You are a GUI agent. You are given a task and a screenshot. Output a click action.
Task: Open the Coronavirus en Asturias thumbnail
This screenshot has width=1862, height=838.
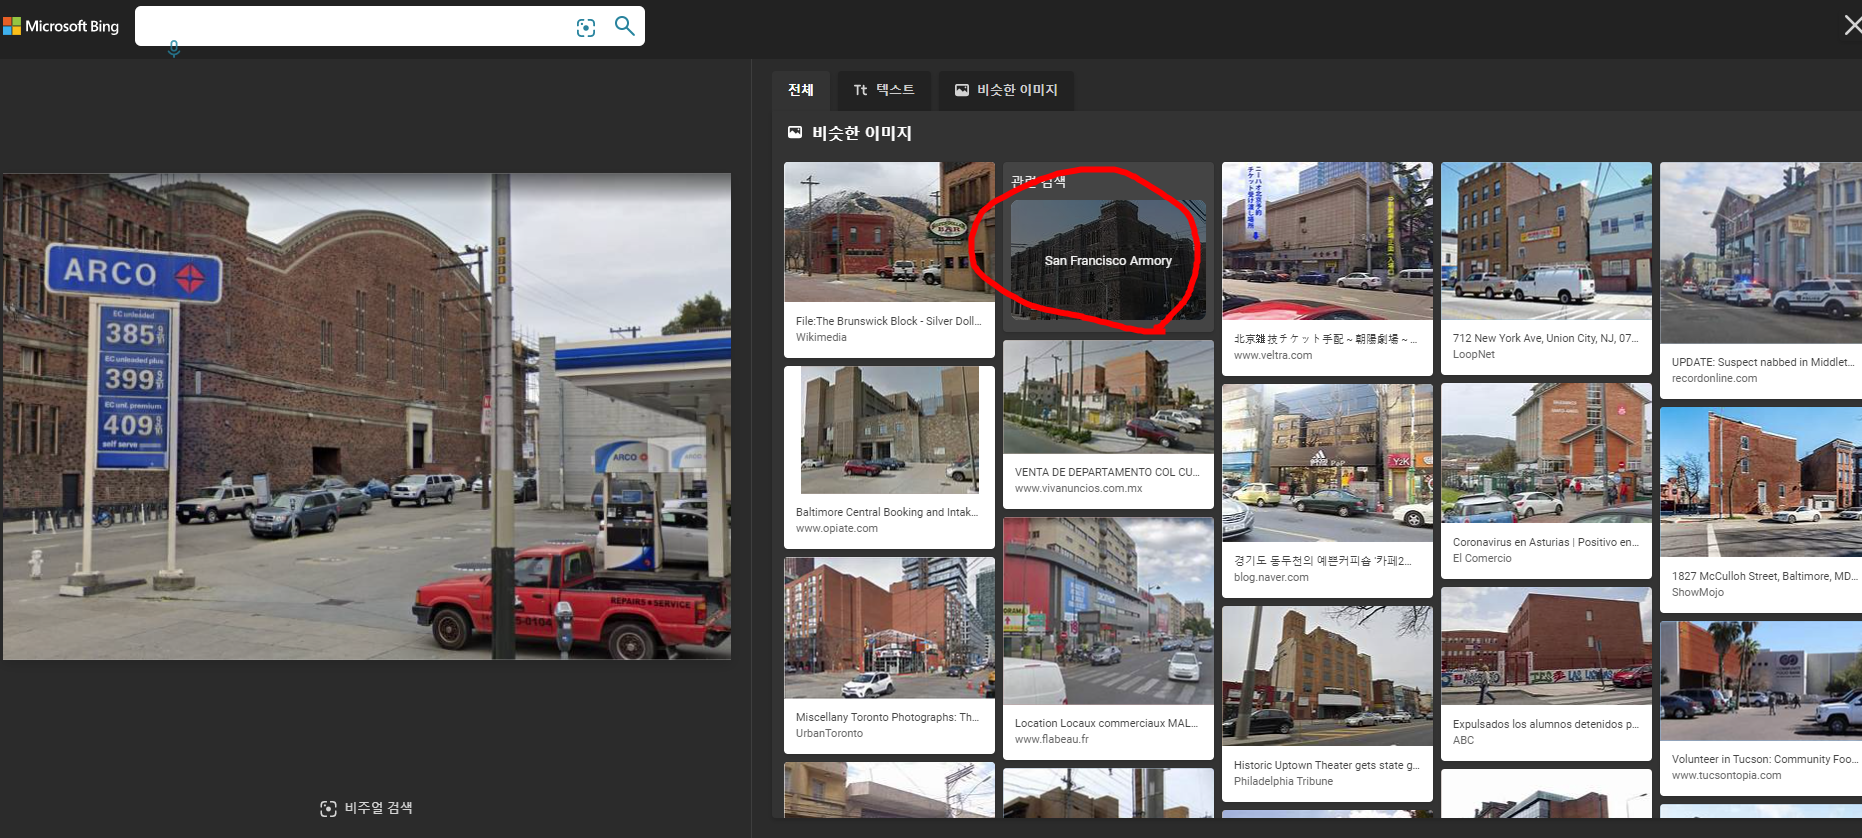pos(1546,453)
